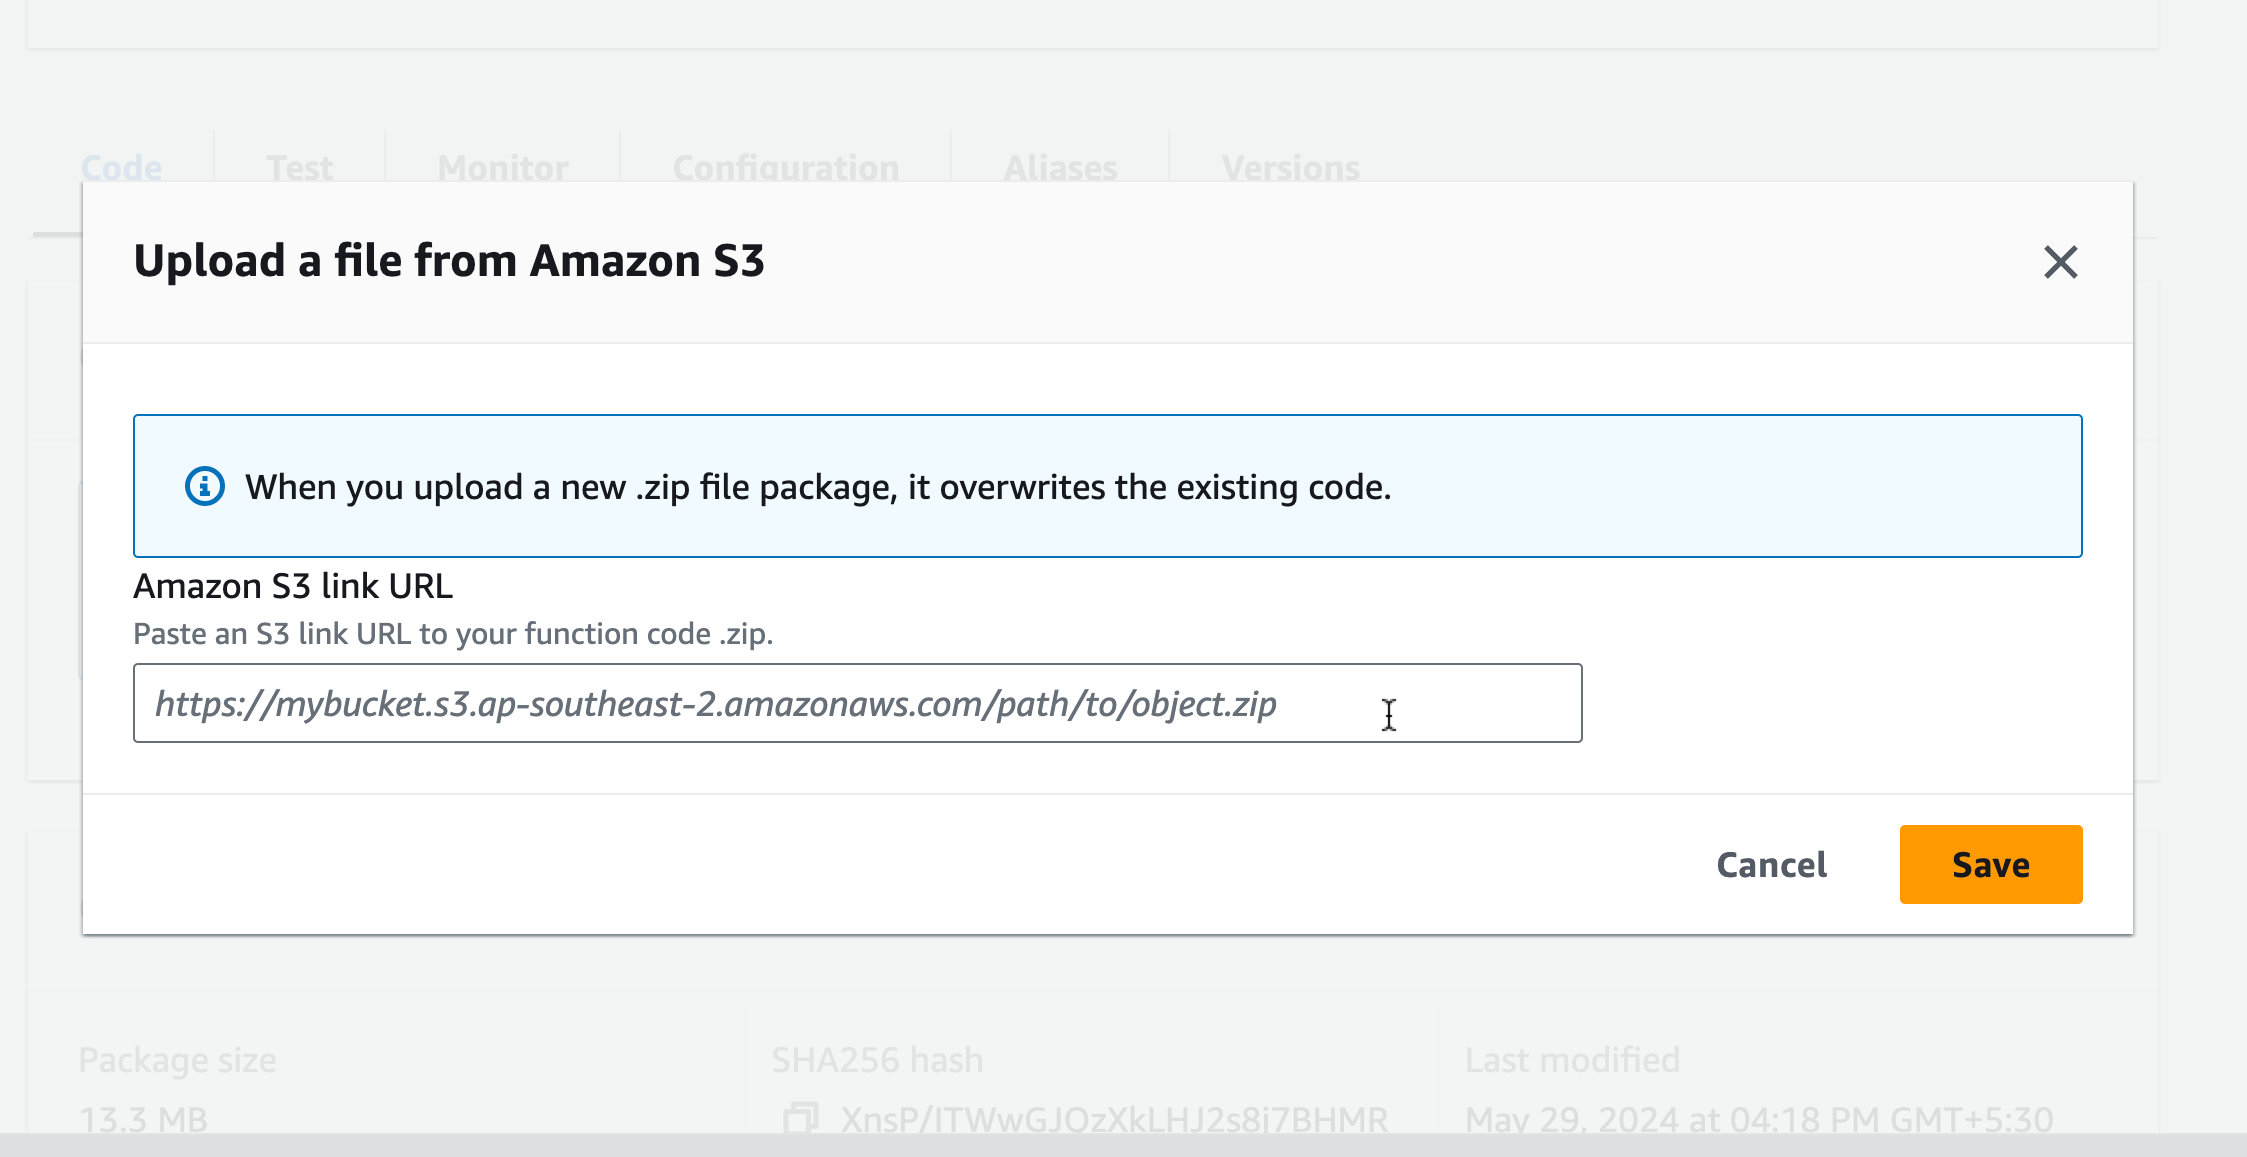Click the 13.3 MB package size value
The width and height of the screenshot is (2247, 1157).
coord(143,1119)
